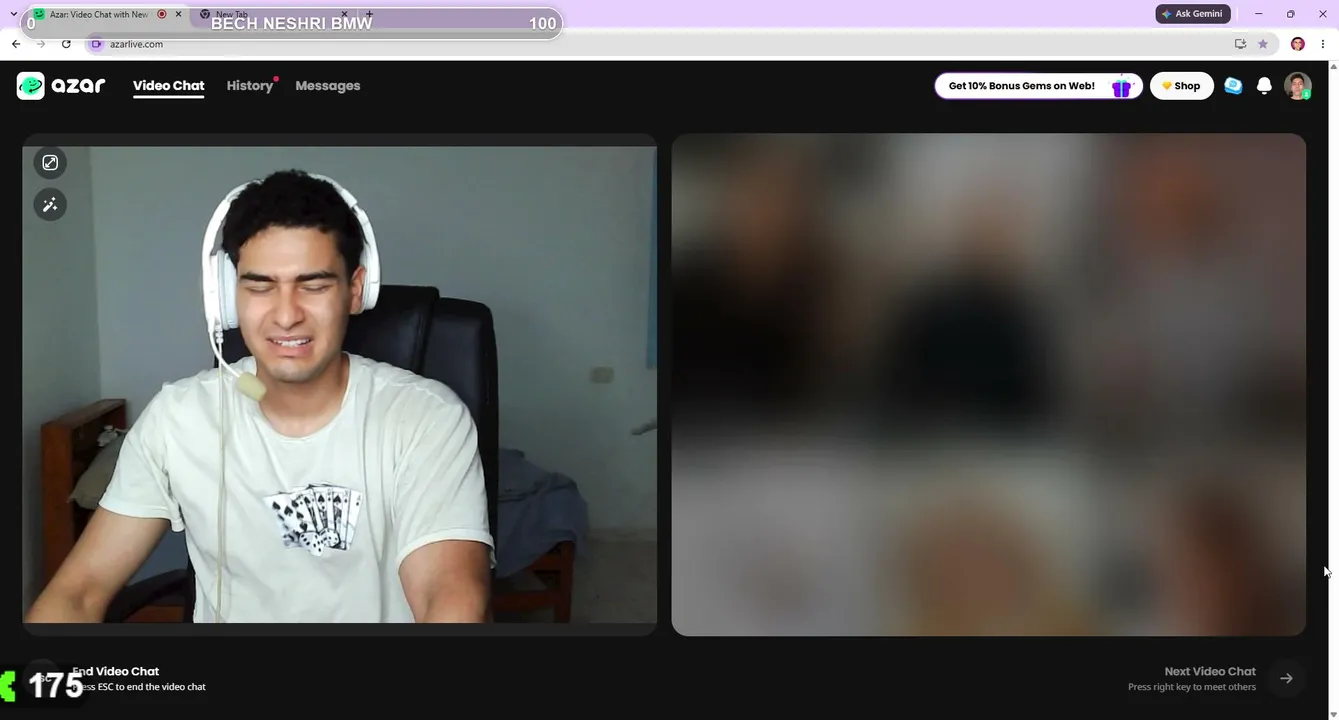Viewport: 1339px width, 720px height.
Task: Click the blurred partner video panel
Action: click(x=989, y=385)
